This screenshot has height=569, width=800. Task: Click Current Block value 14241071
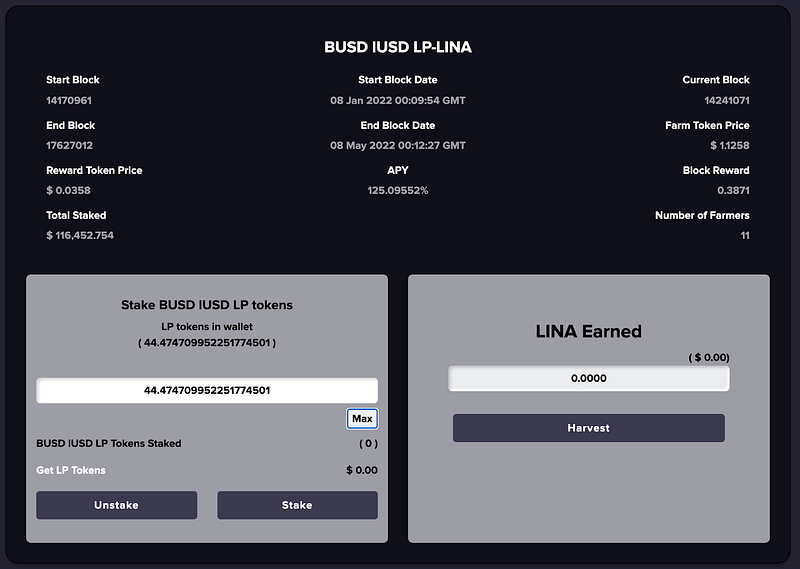pos(727,101)
